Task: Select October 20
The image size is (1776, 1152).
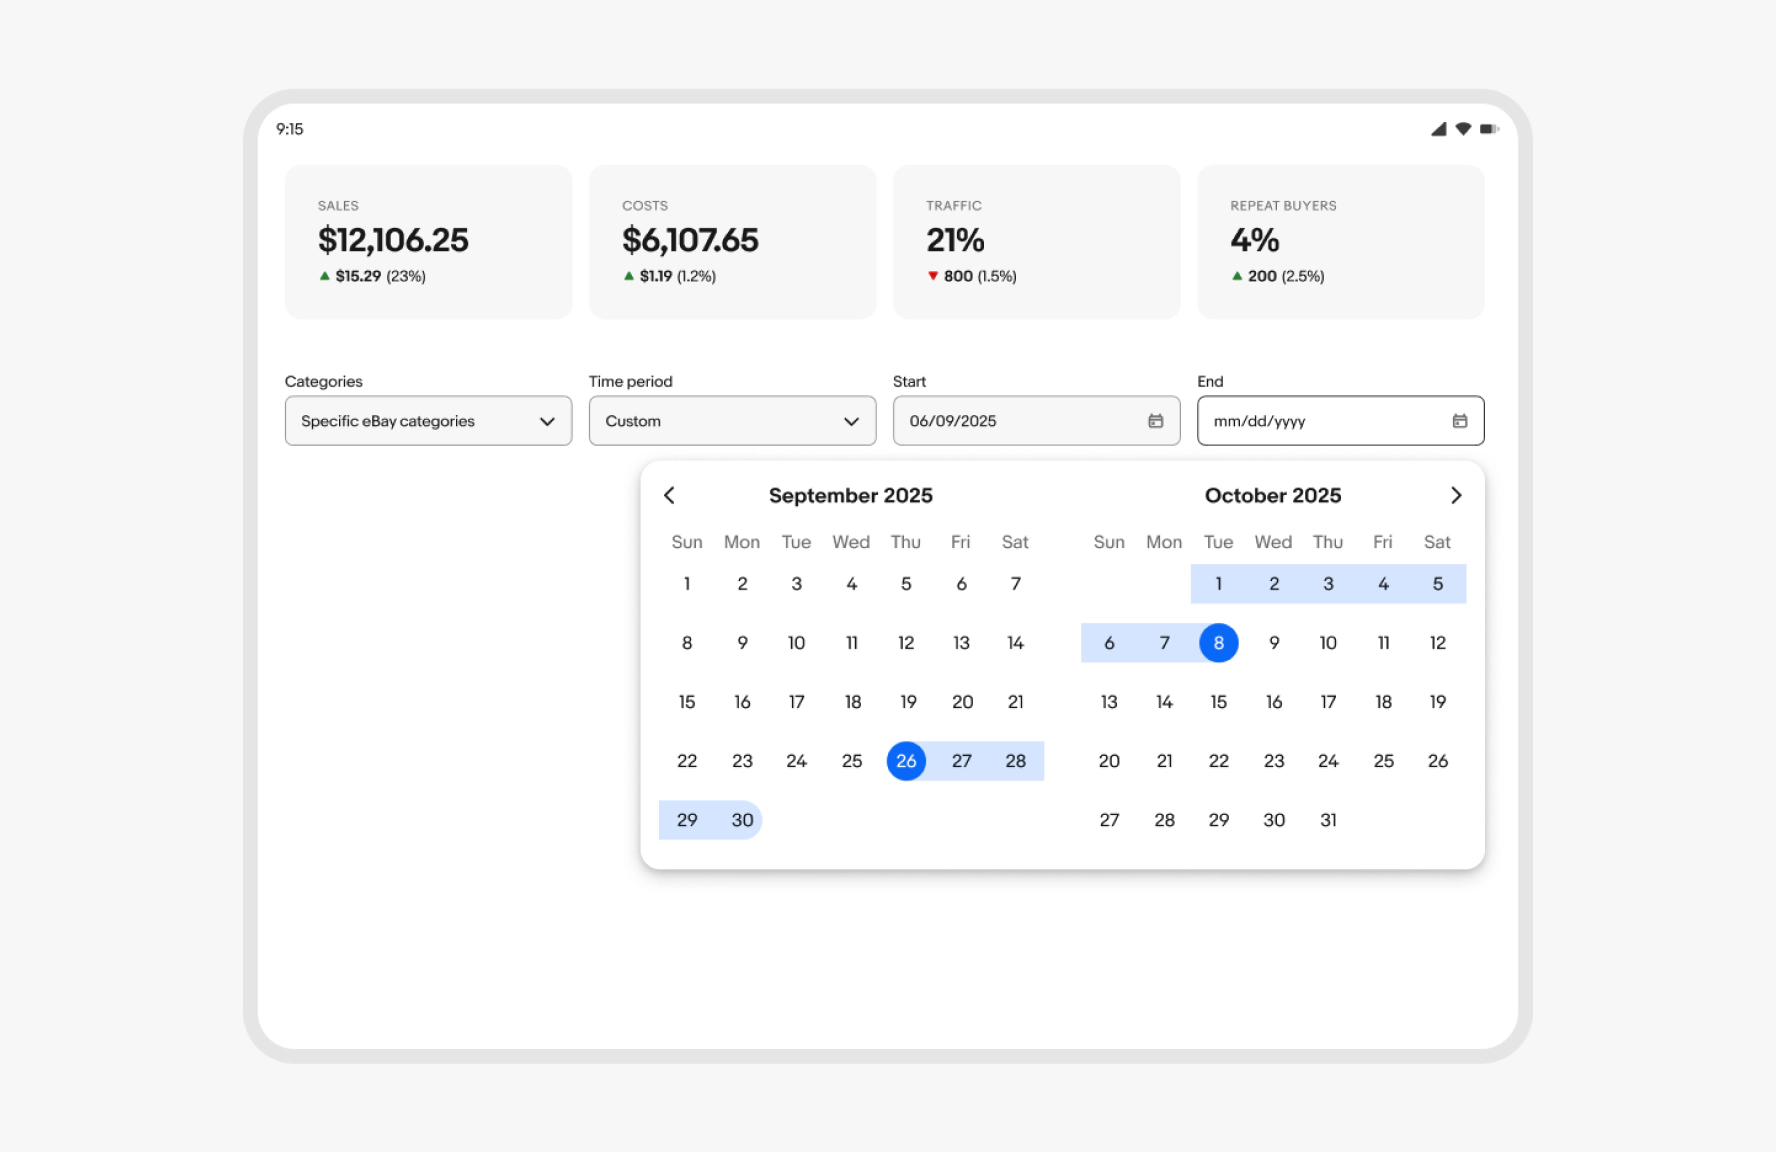Action: (1109, 761)
